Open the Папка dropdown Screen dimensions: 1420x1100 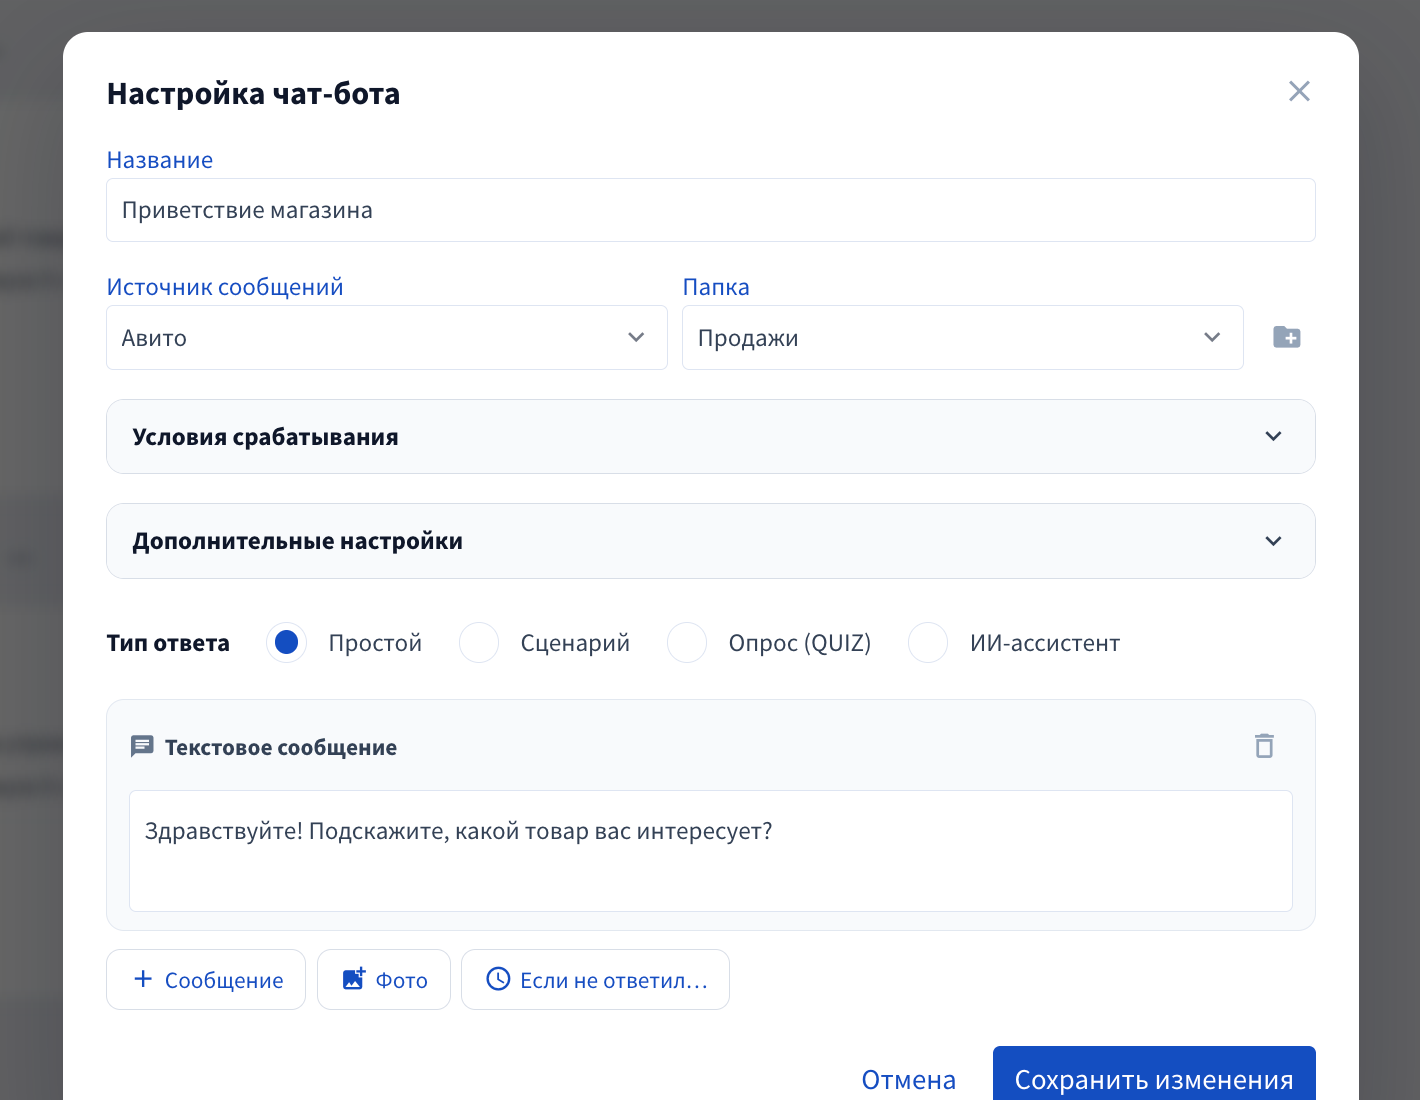pos(963,337)
